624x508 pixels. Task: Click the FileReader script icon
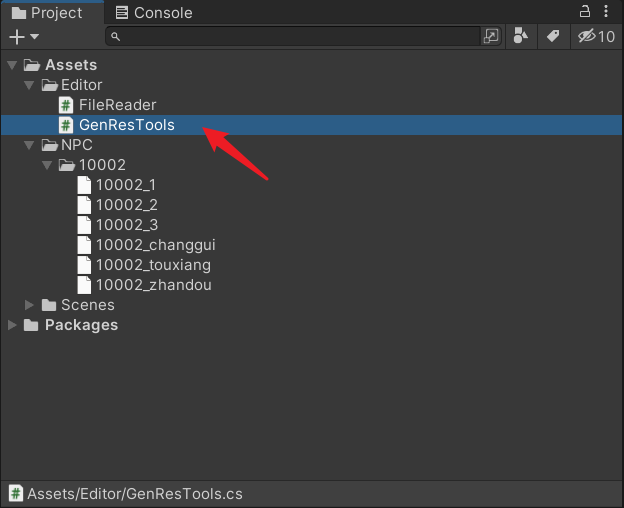66,105
